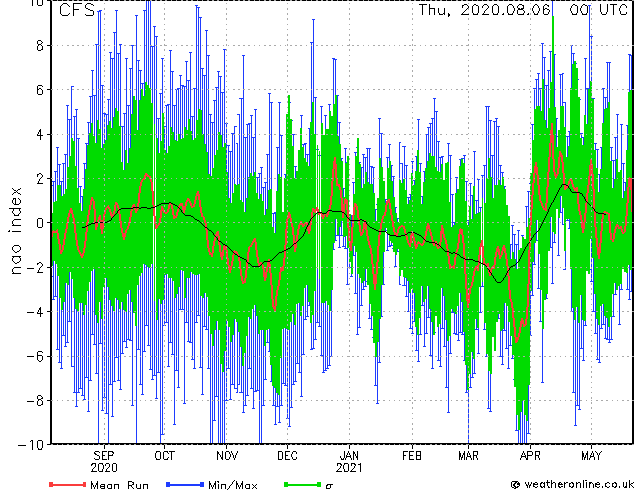Image resolution: width=634 pixels, height=490 pixels.
Task: Click the MAR axis label
Action: [x=468, y=456]
